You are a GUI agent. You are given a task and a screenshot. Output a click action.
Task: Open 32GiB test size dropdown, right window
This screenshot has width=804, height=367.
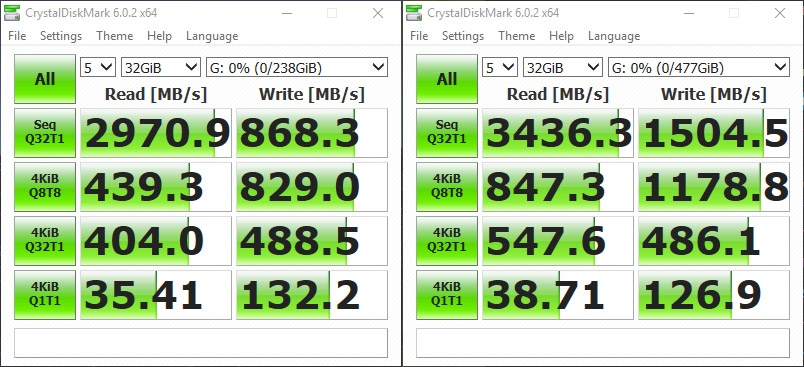click(x=562, y=67)
